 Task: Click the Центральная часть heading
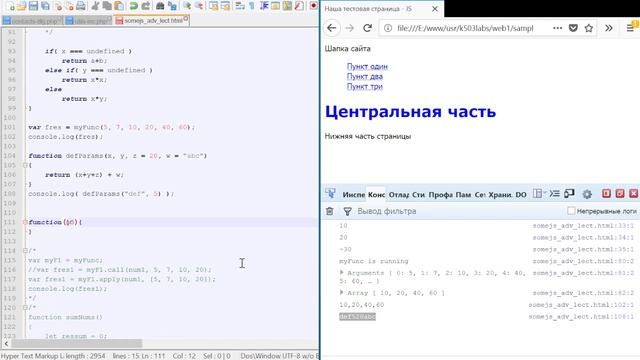tap(410, 112)
